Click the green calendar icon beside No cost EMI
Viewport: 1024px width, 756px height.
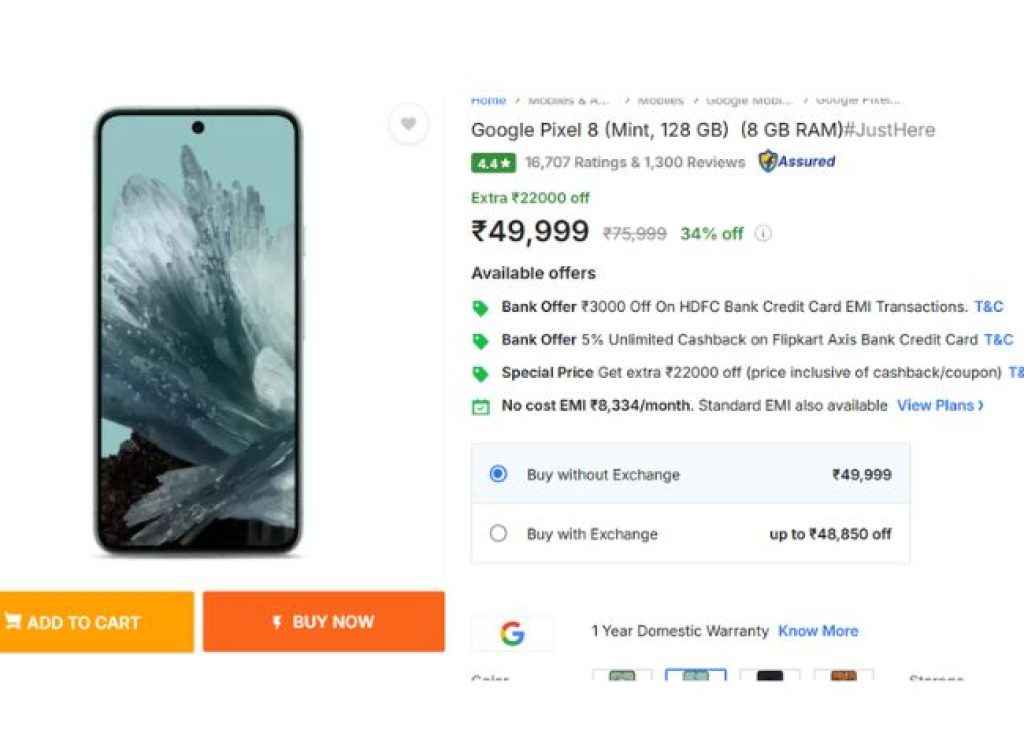481,406
